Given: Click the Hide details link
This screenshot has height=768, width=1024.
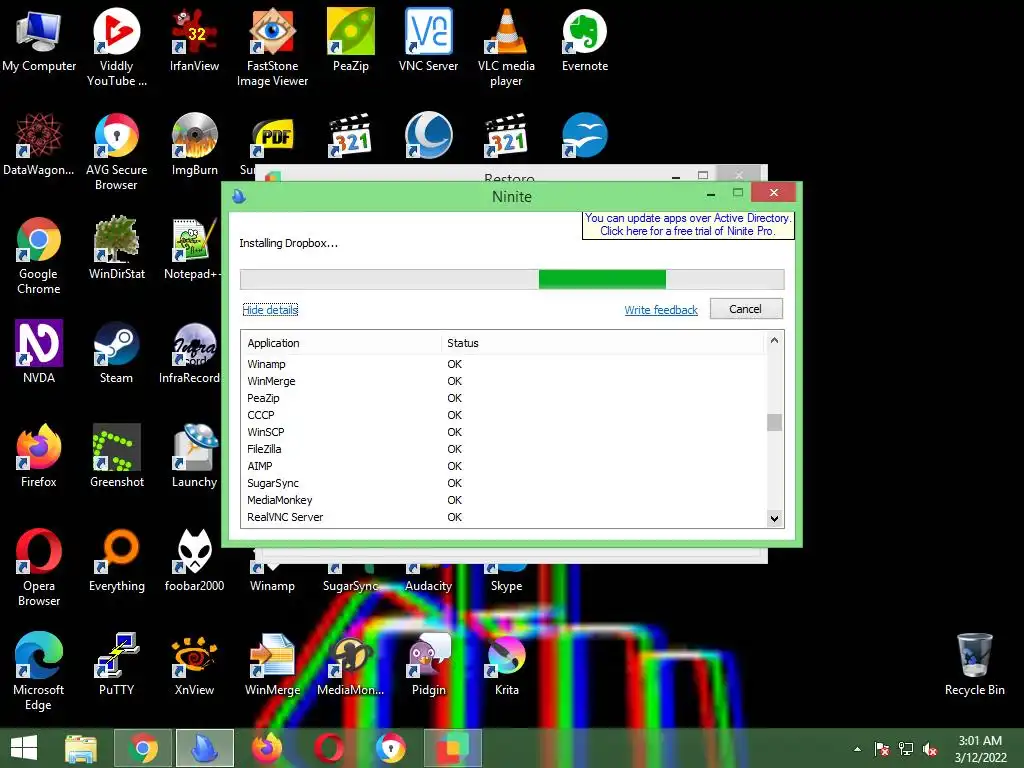Looking at the screenshot, I should 270,310.
